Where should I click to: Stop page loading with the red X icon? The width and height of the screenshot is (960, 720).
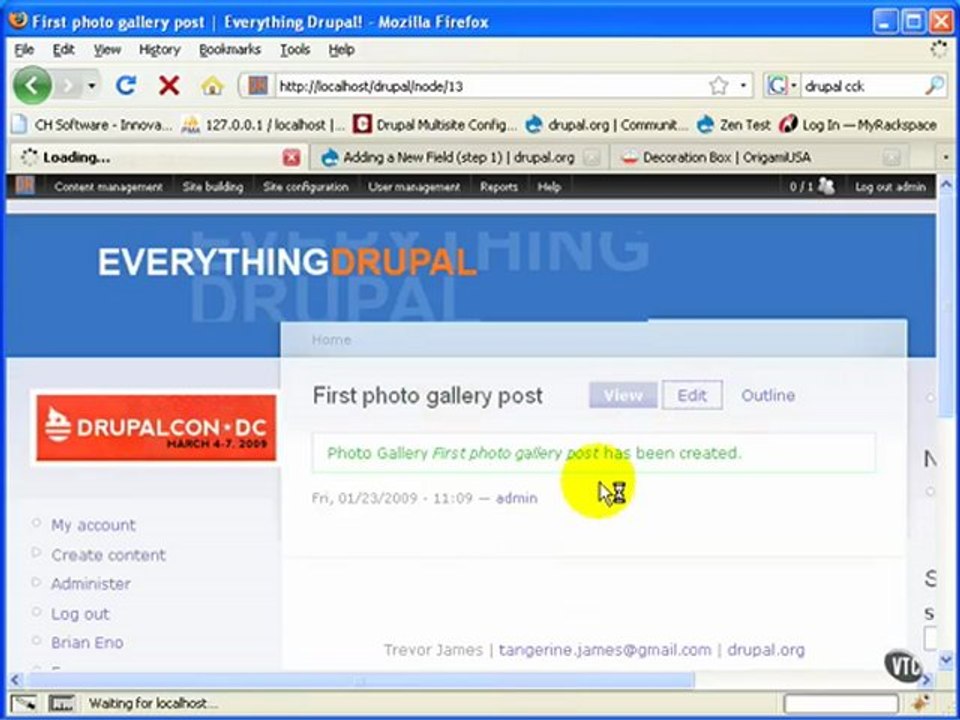pyautogui.click(x=168, y=86)
